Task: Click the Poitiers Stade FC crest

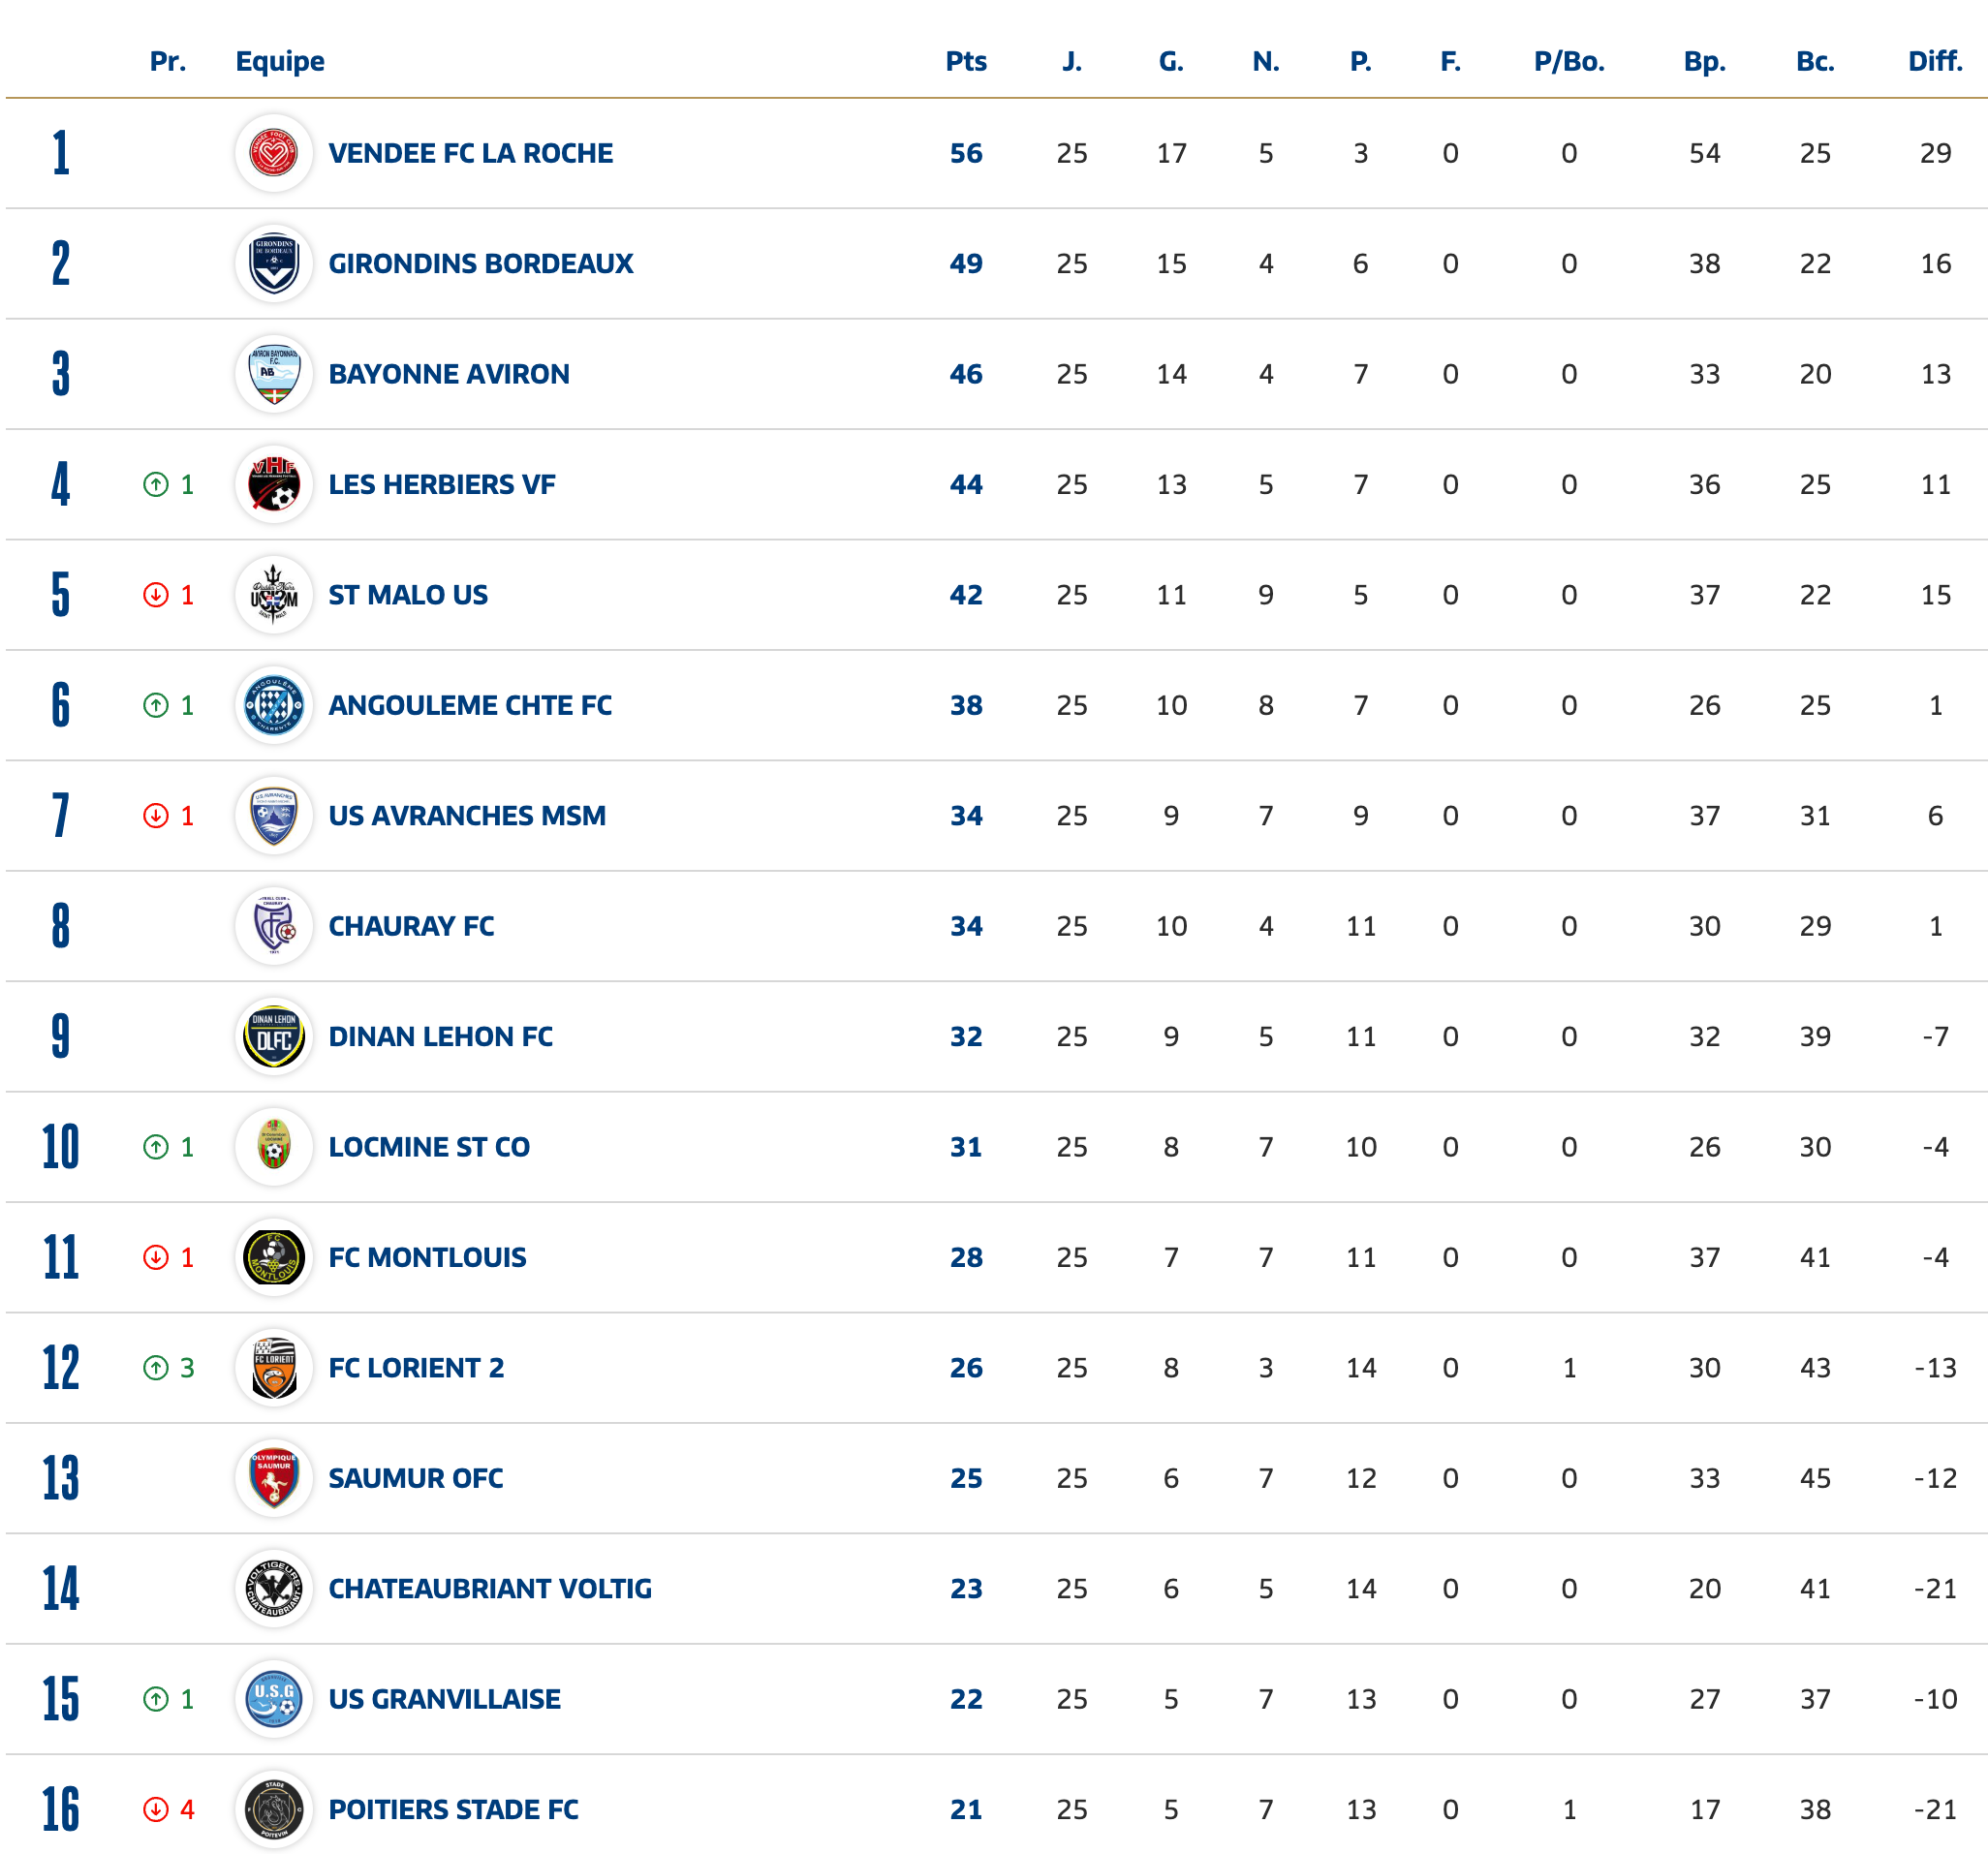Action: (274, 1810)
